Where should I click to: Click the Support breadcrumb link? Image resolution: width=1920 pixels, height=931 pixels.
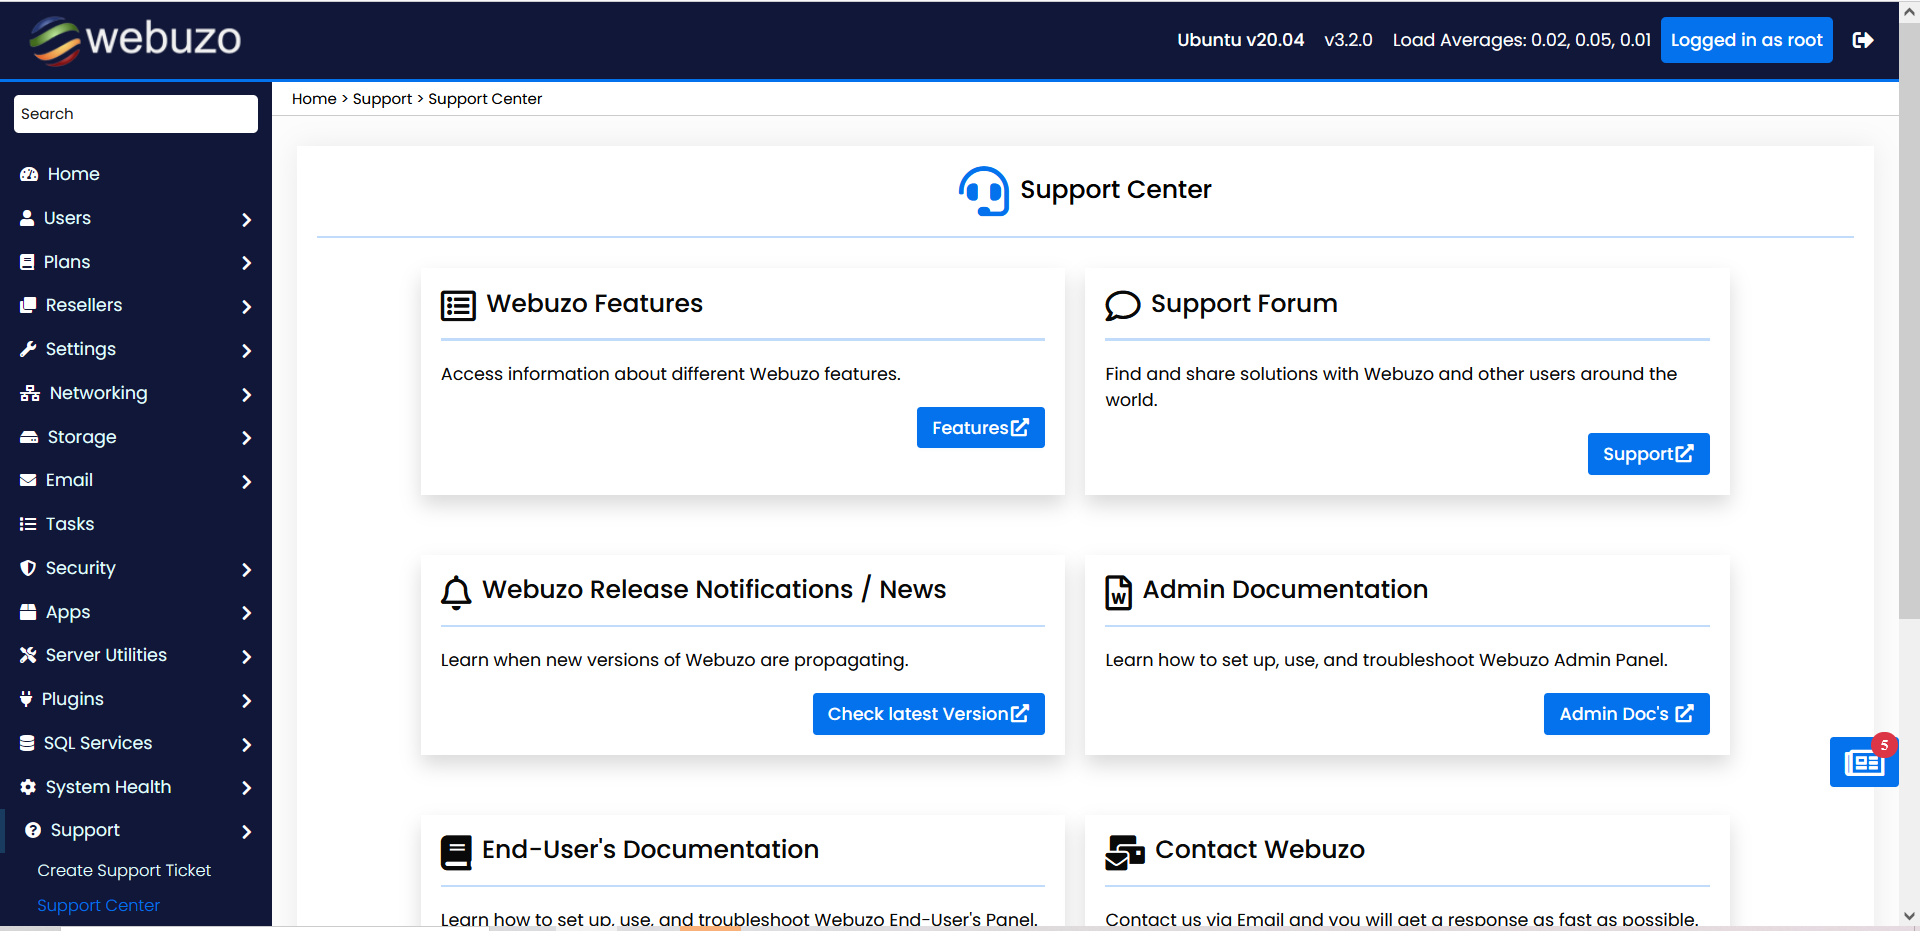click(382, 99)
